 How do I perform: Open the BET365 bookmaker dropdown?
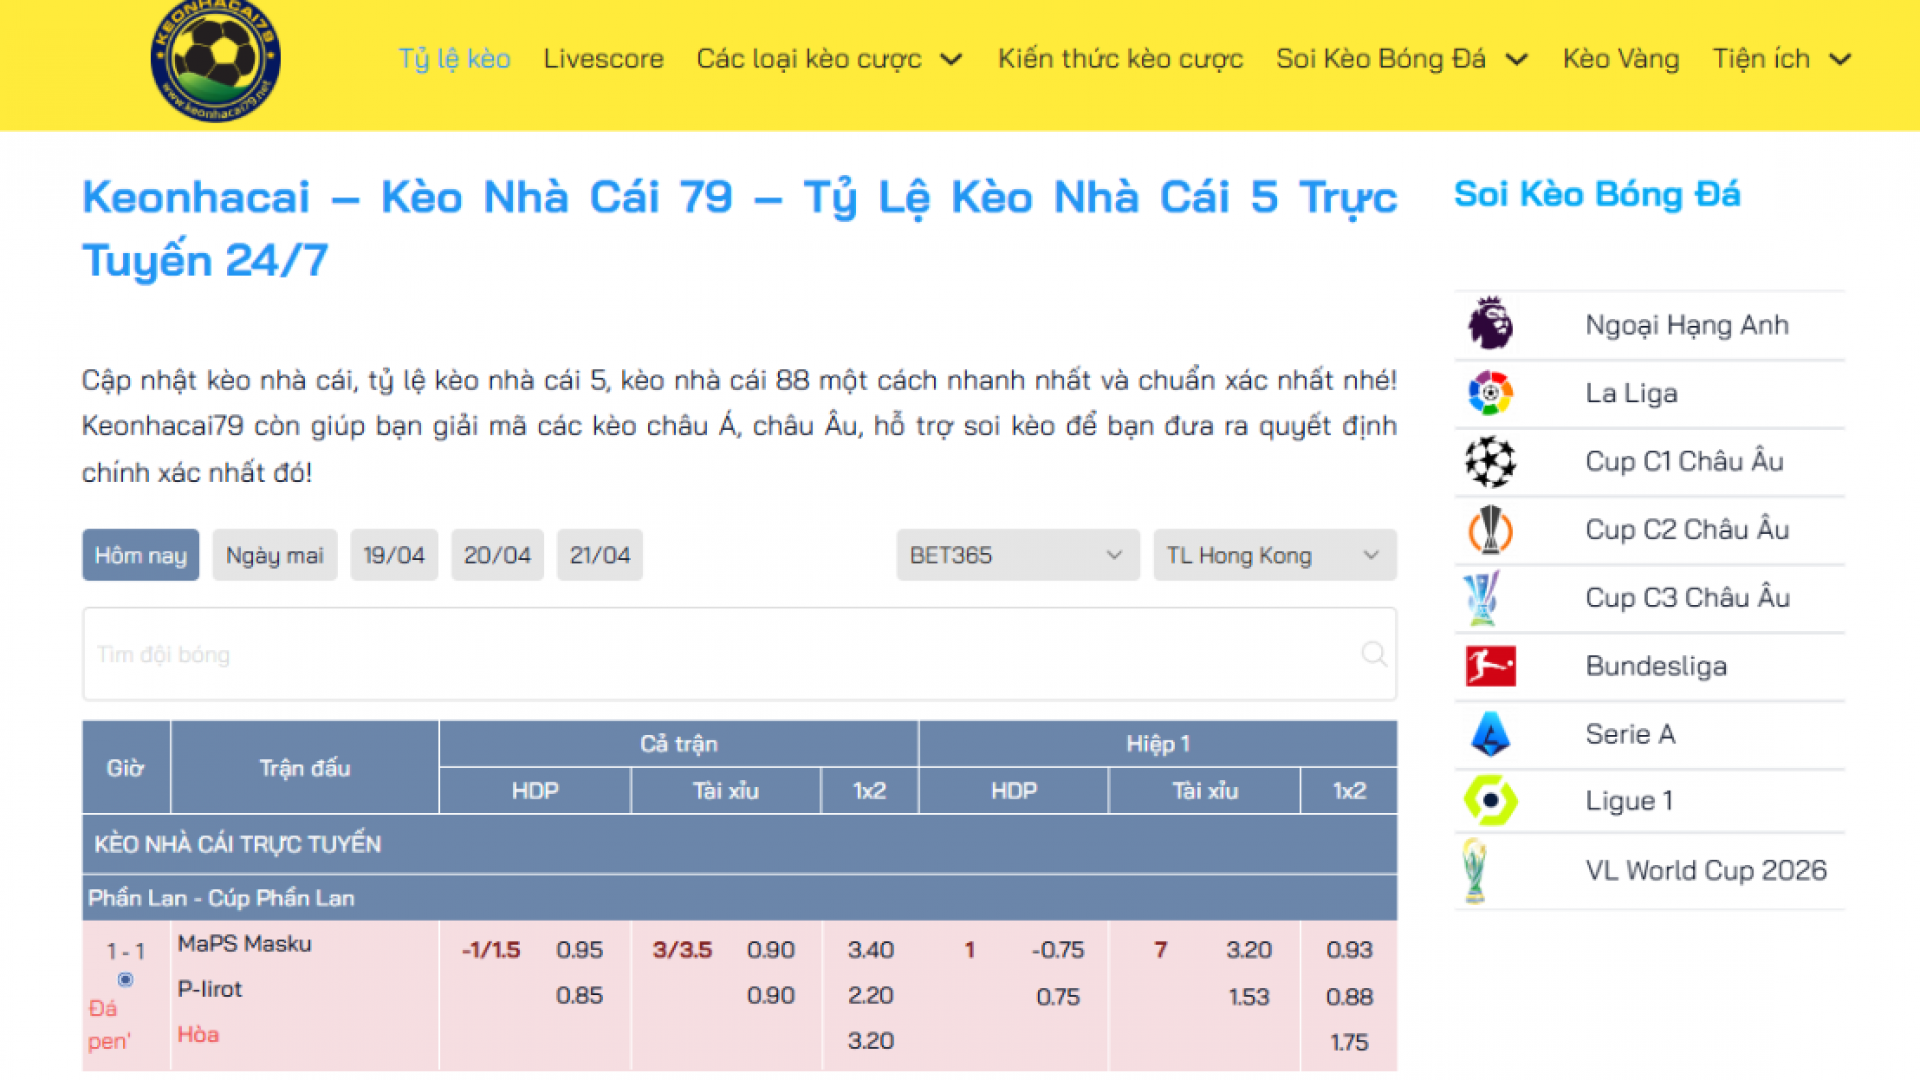click(x=1017, y=555)
